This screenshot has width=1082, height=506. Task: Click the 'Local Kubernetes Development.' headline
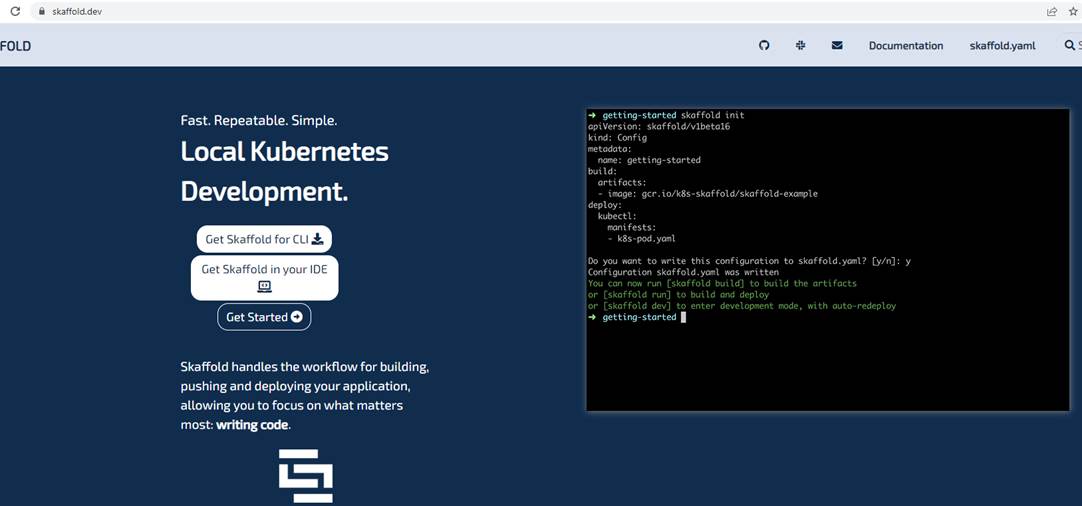coord(284,171)
